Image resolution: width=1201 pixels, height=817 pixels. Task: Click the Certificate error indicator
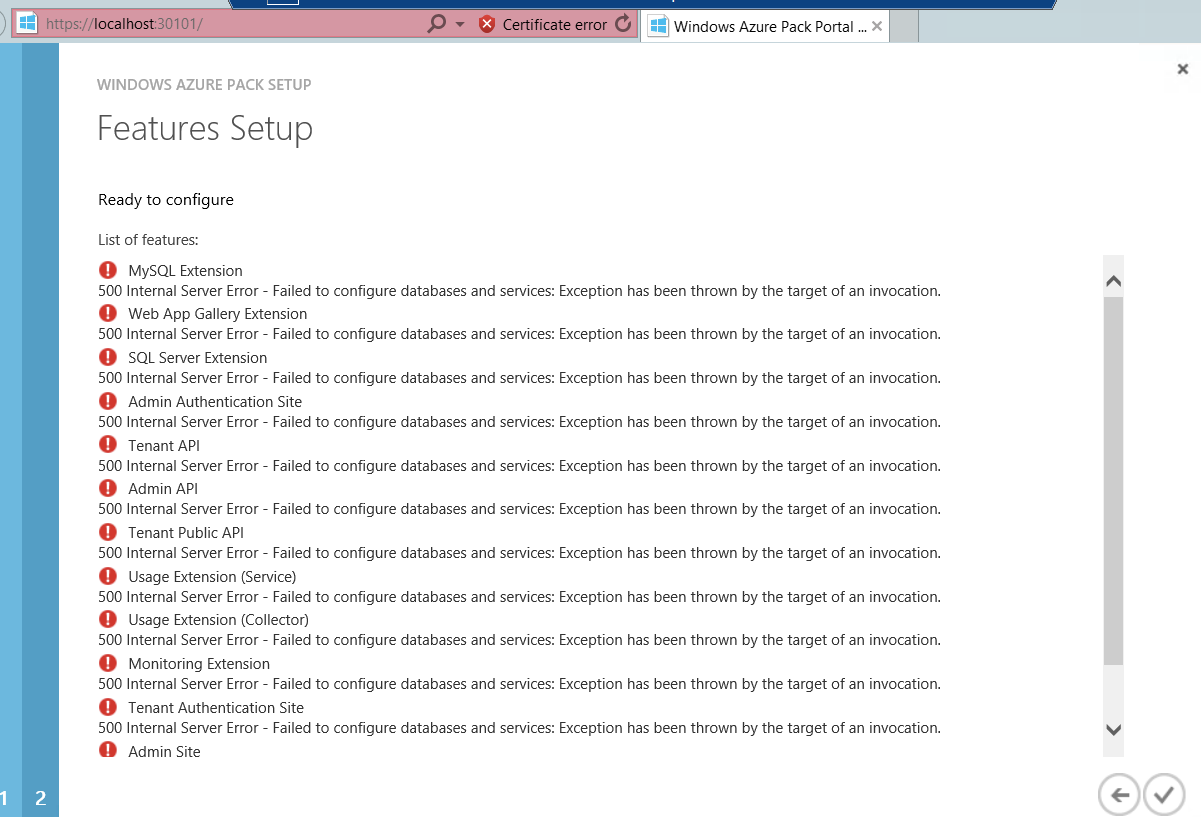pos(543,24)
